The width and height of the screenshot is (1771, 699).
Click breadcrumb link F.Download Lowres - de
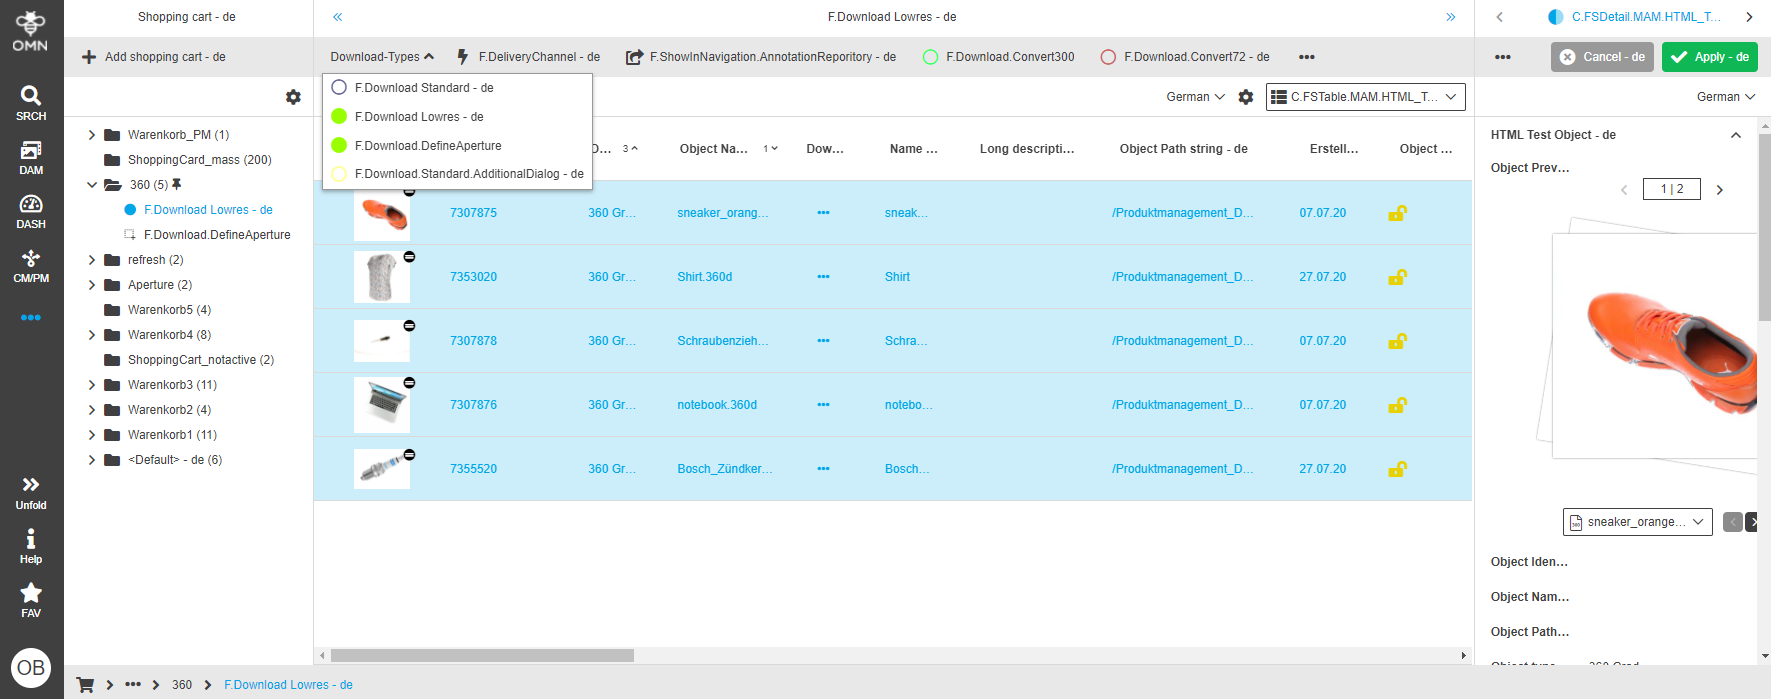click(288, 685)
